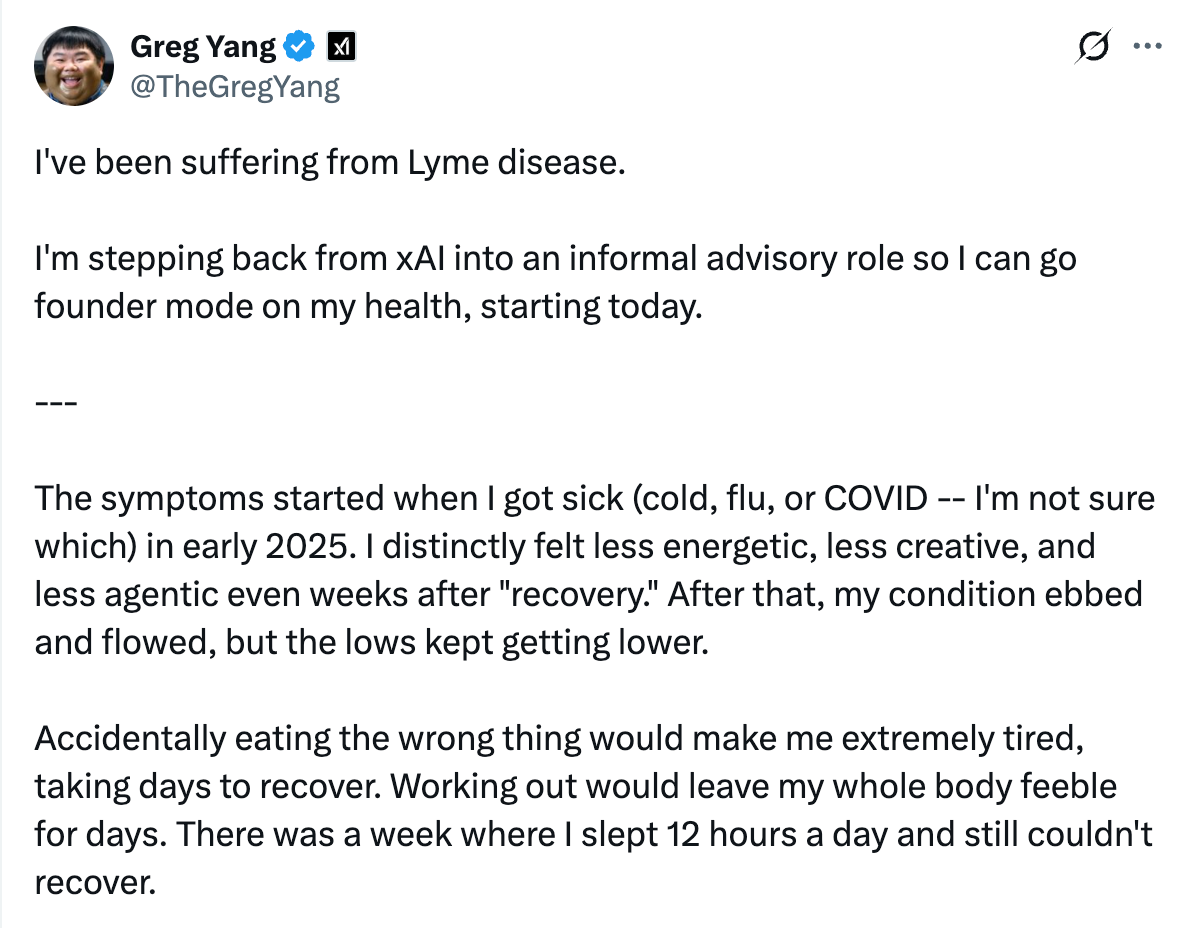Viewport: 1198px width, 928px height.
Task: Open the Greg Yang display name link
Action: [203, 46]
